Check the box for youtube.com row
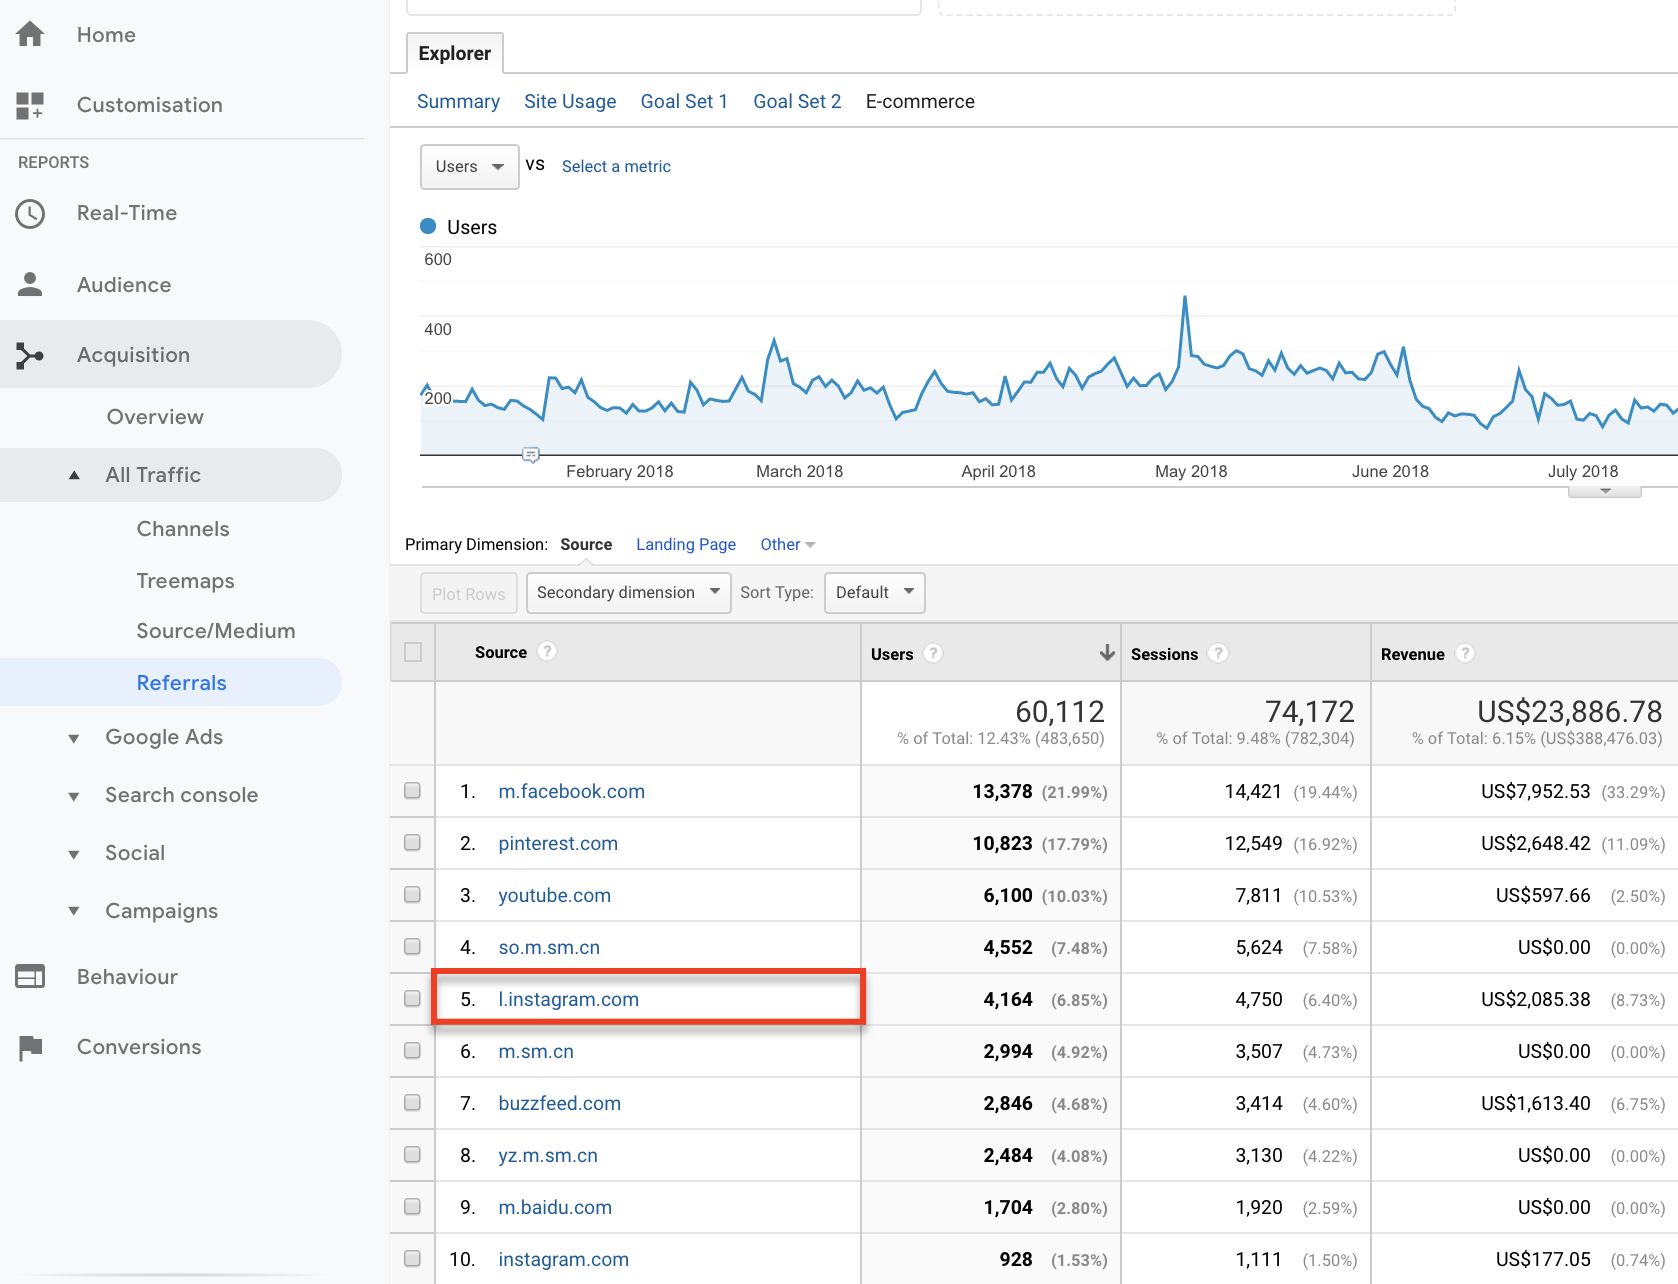The height and width of the screenshot is (1284, 1678). [412, 894]
